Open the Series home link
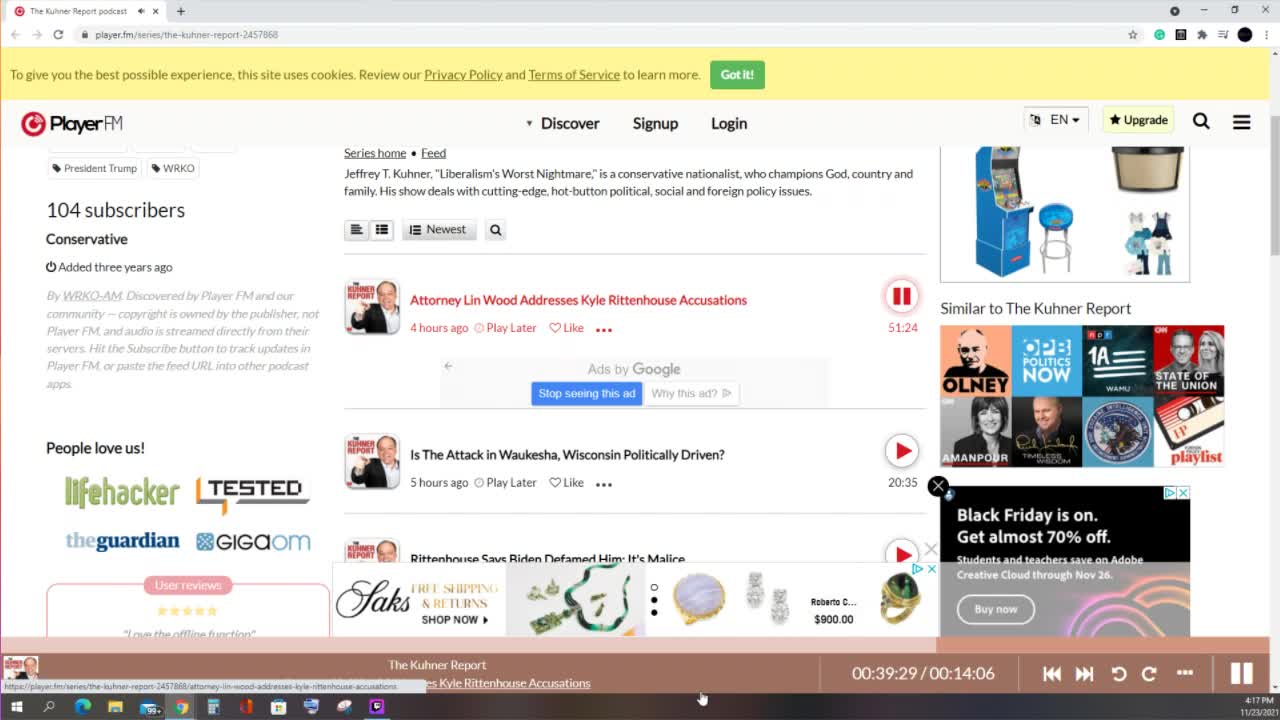Image resolution: width=1280 pixels, height=720 pixels. [x=375, y=153]
